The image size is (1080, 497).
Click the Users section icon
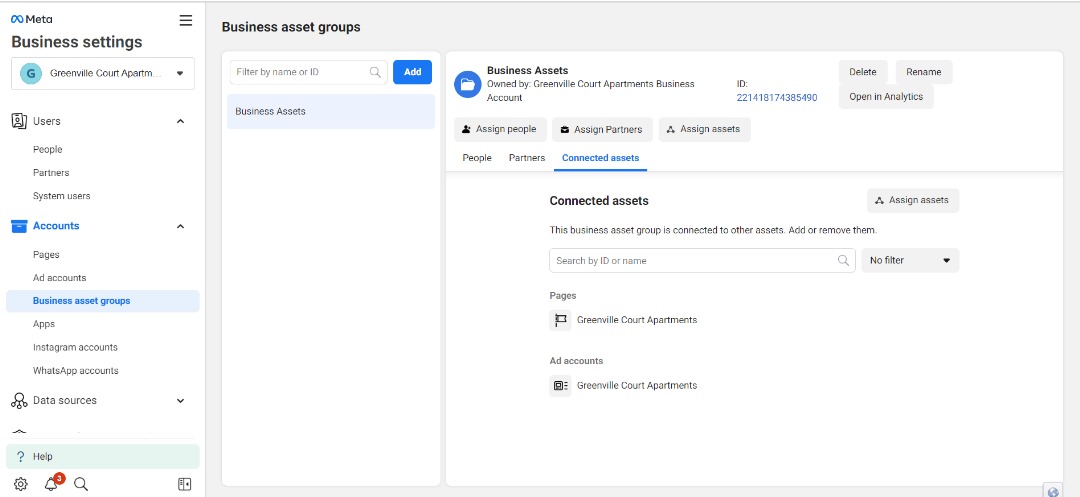(x=19, y=121)
